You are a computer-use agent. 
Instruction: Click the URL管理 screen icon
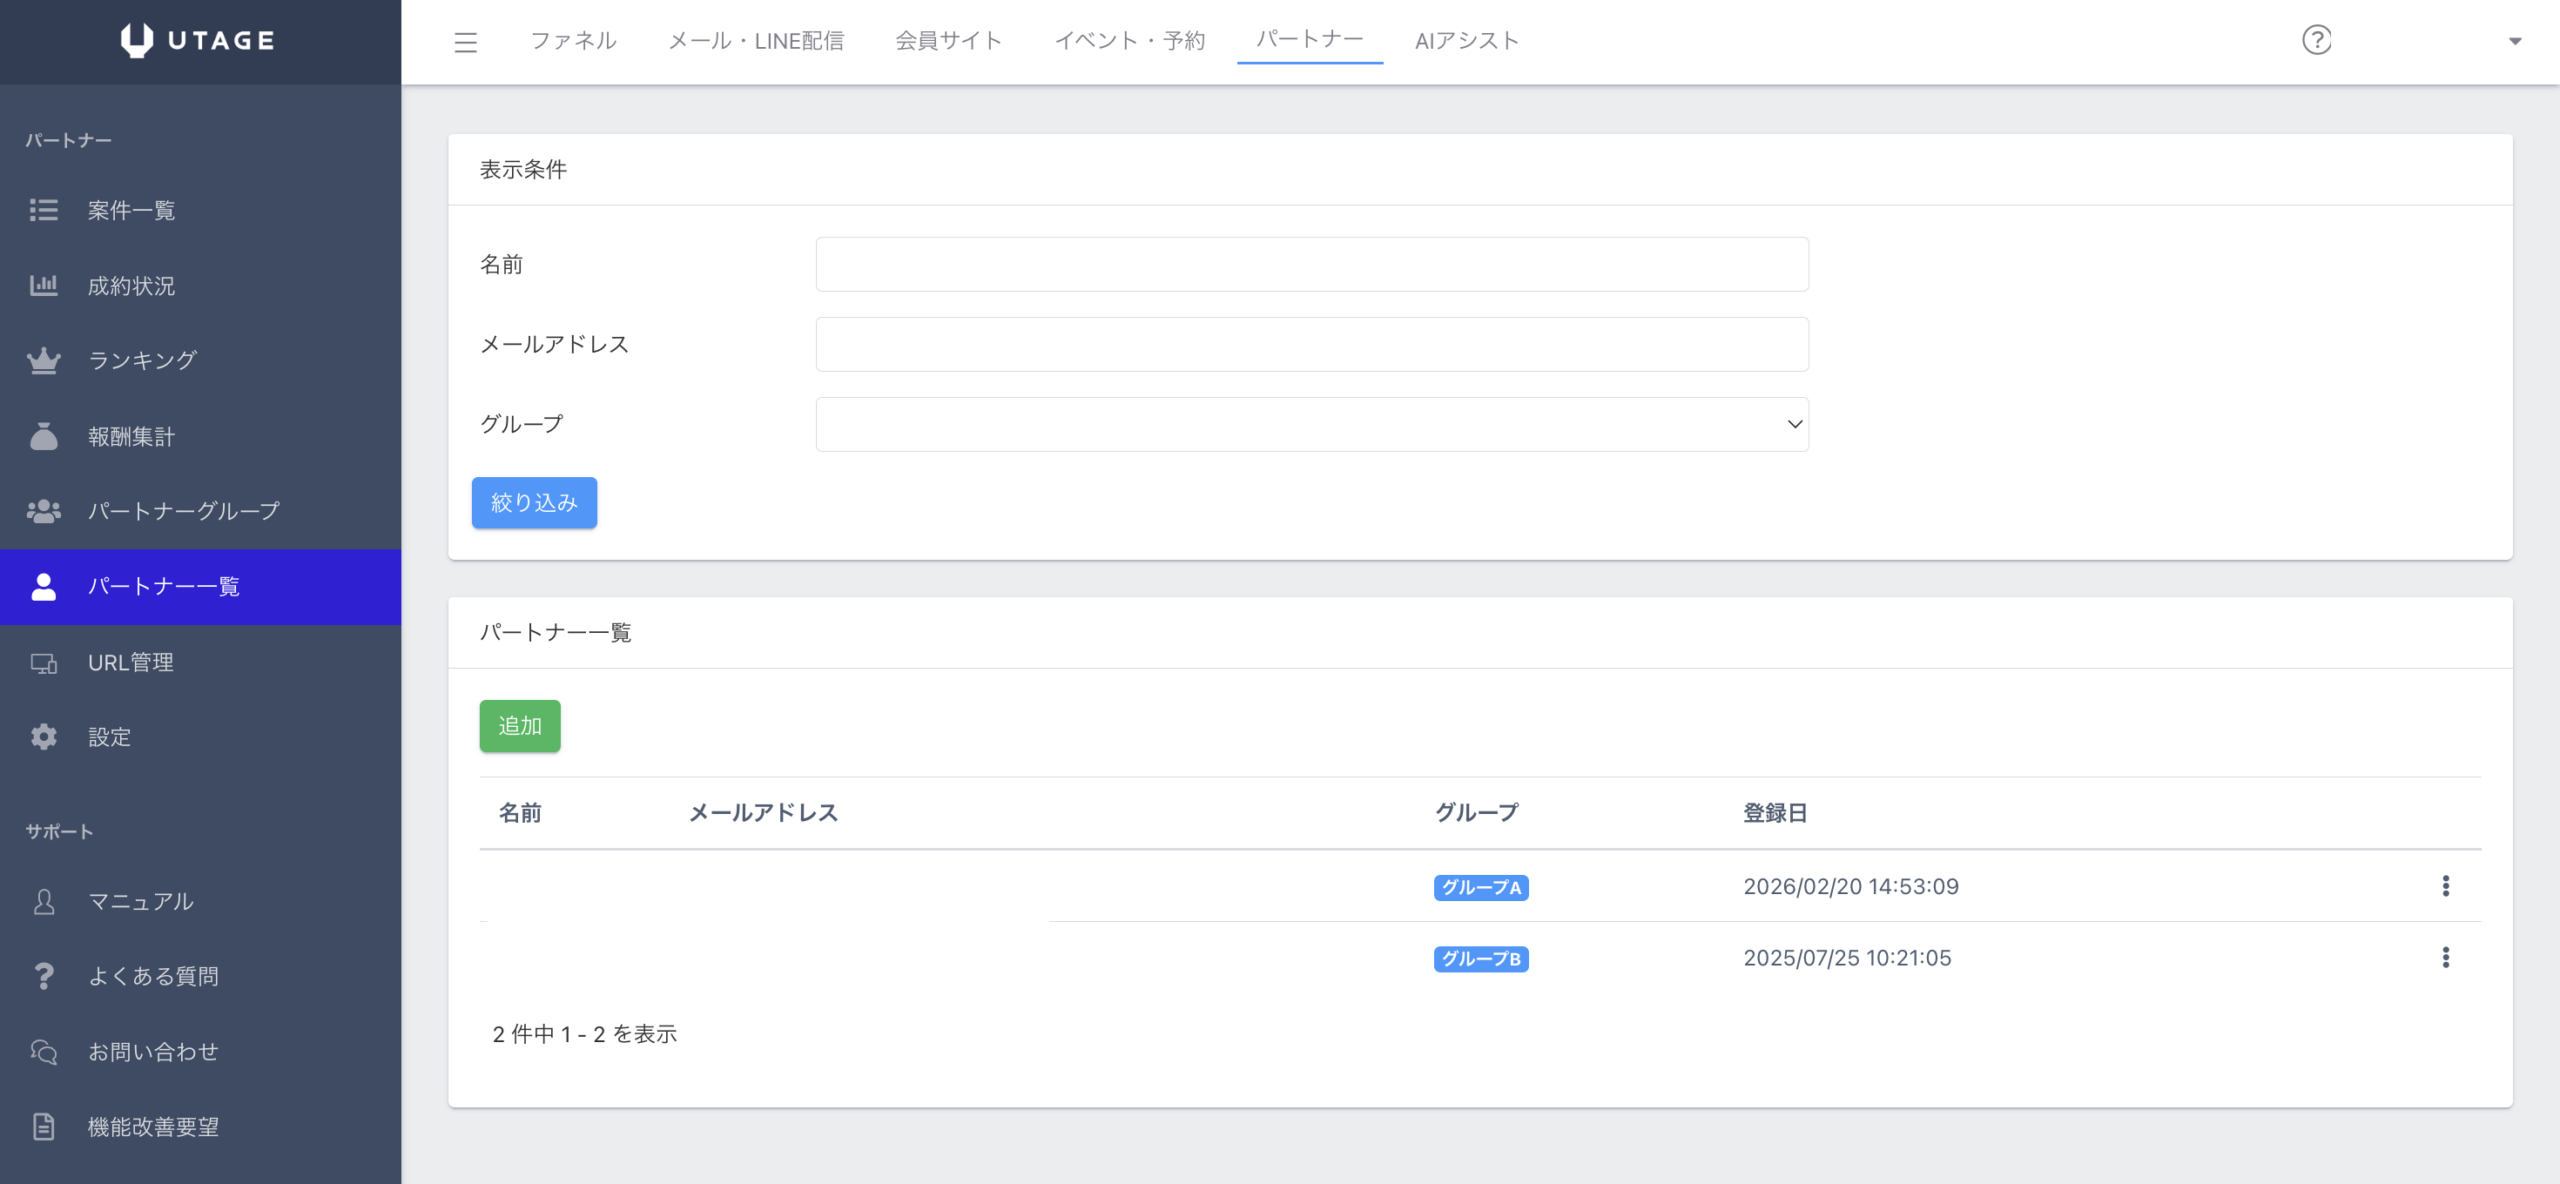coord(44,663)
